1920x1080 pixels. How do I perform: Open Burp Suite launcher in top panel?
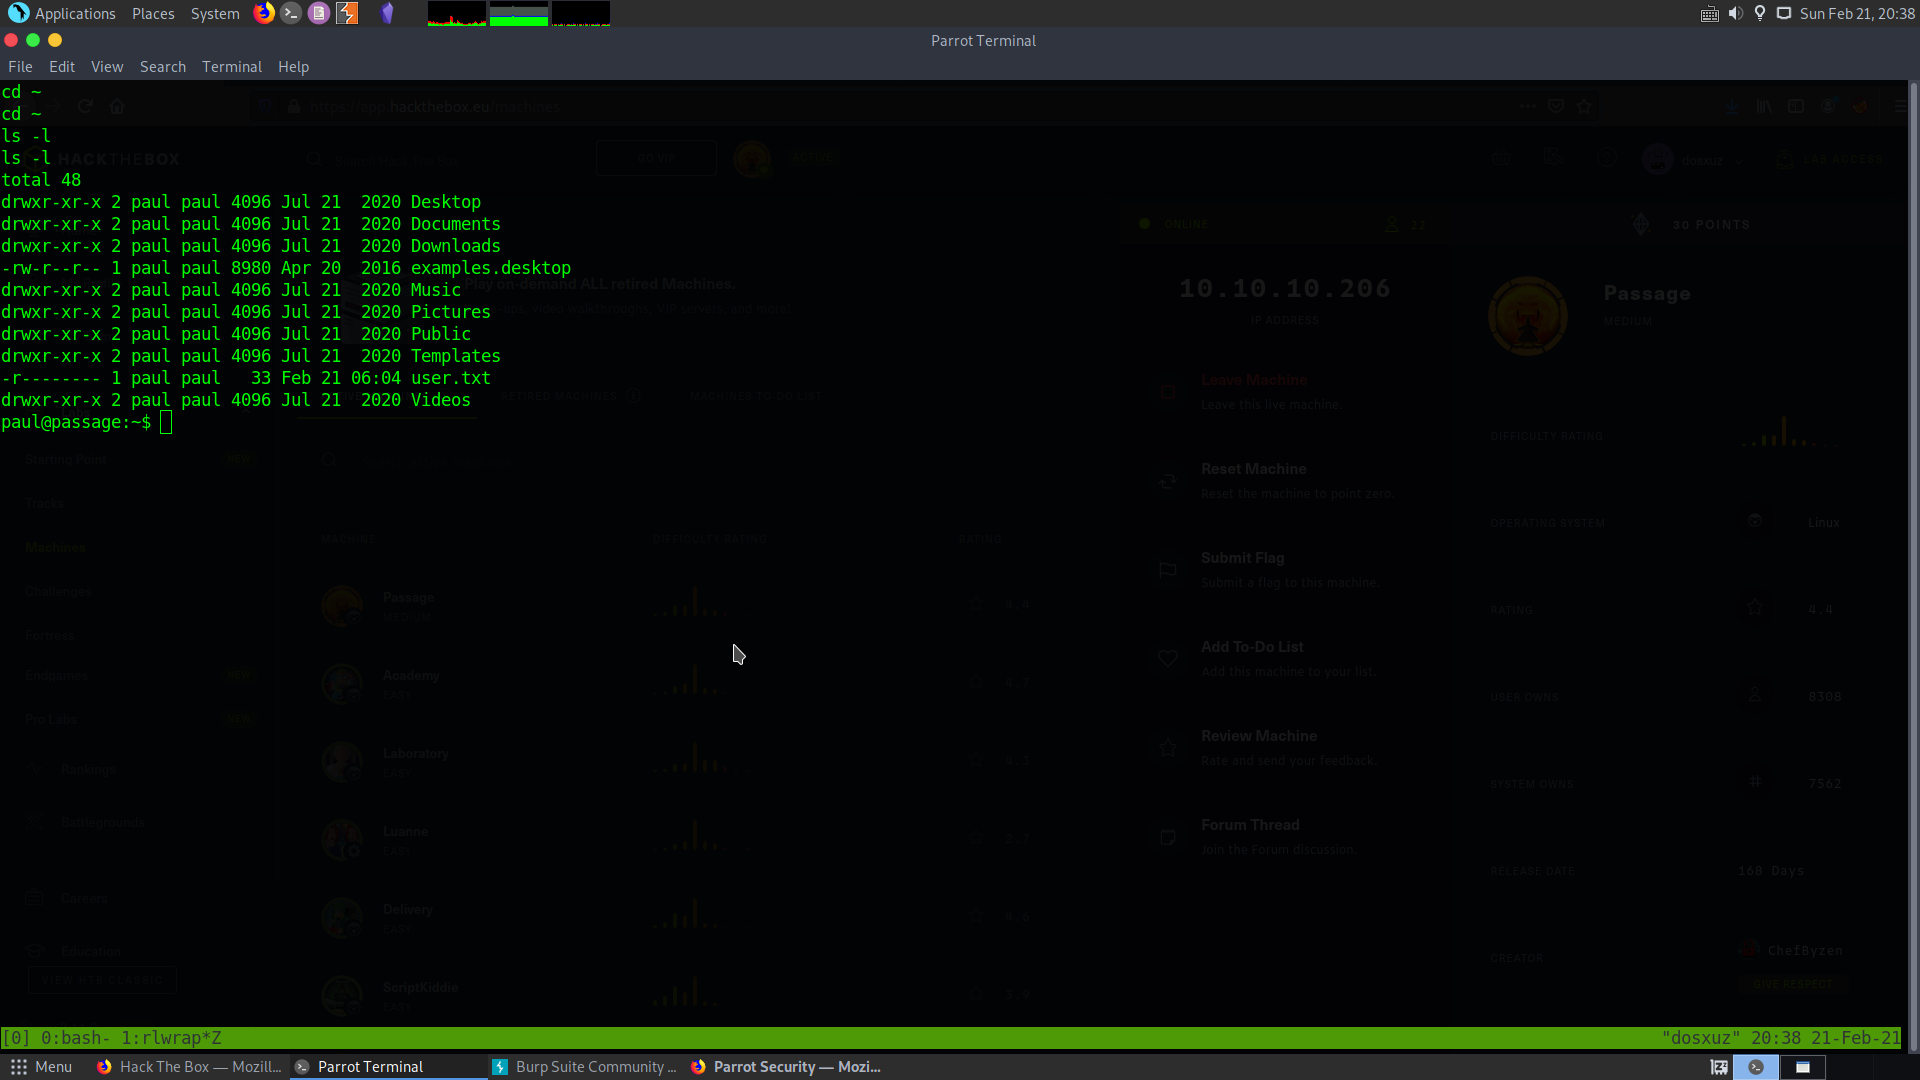coord(347,13)
